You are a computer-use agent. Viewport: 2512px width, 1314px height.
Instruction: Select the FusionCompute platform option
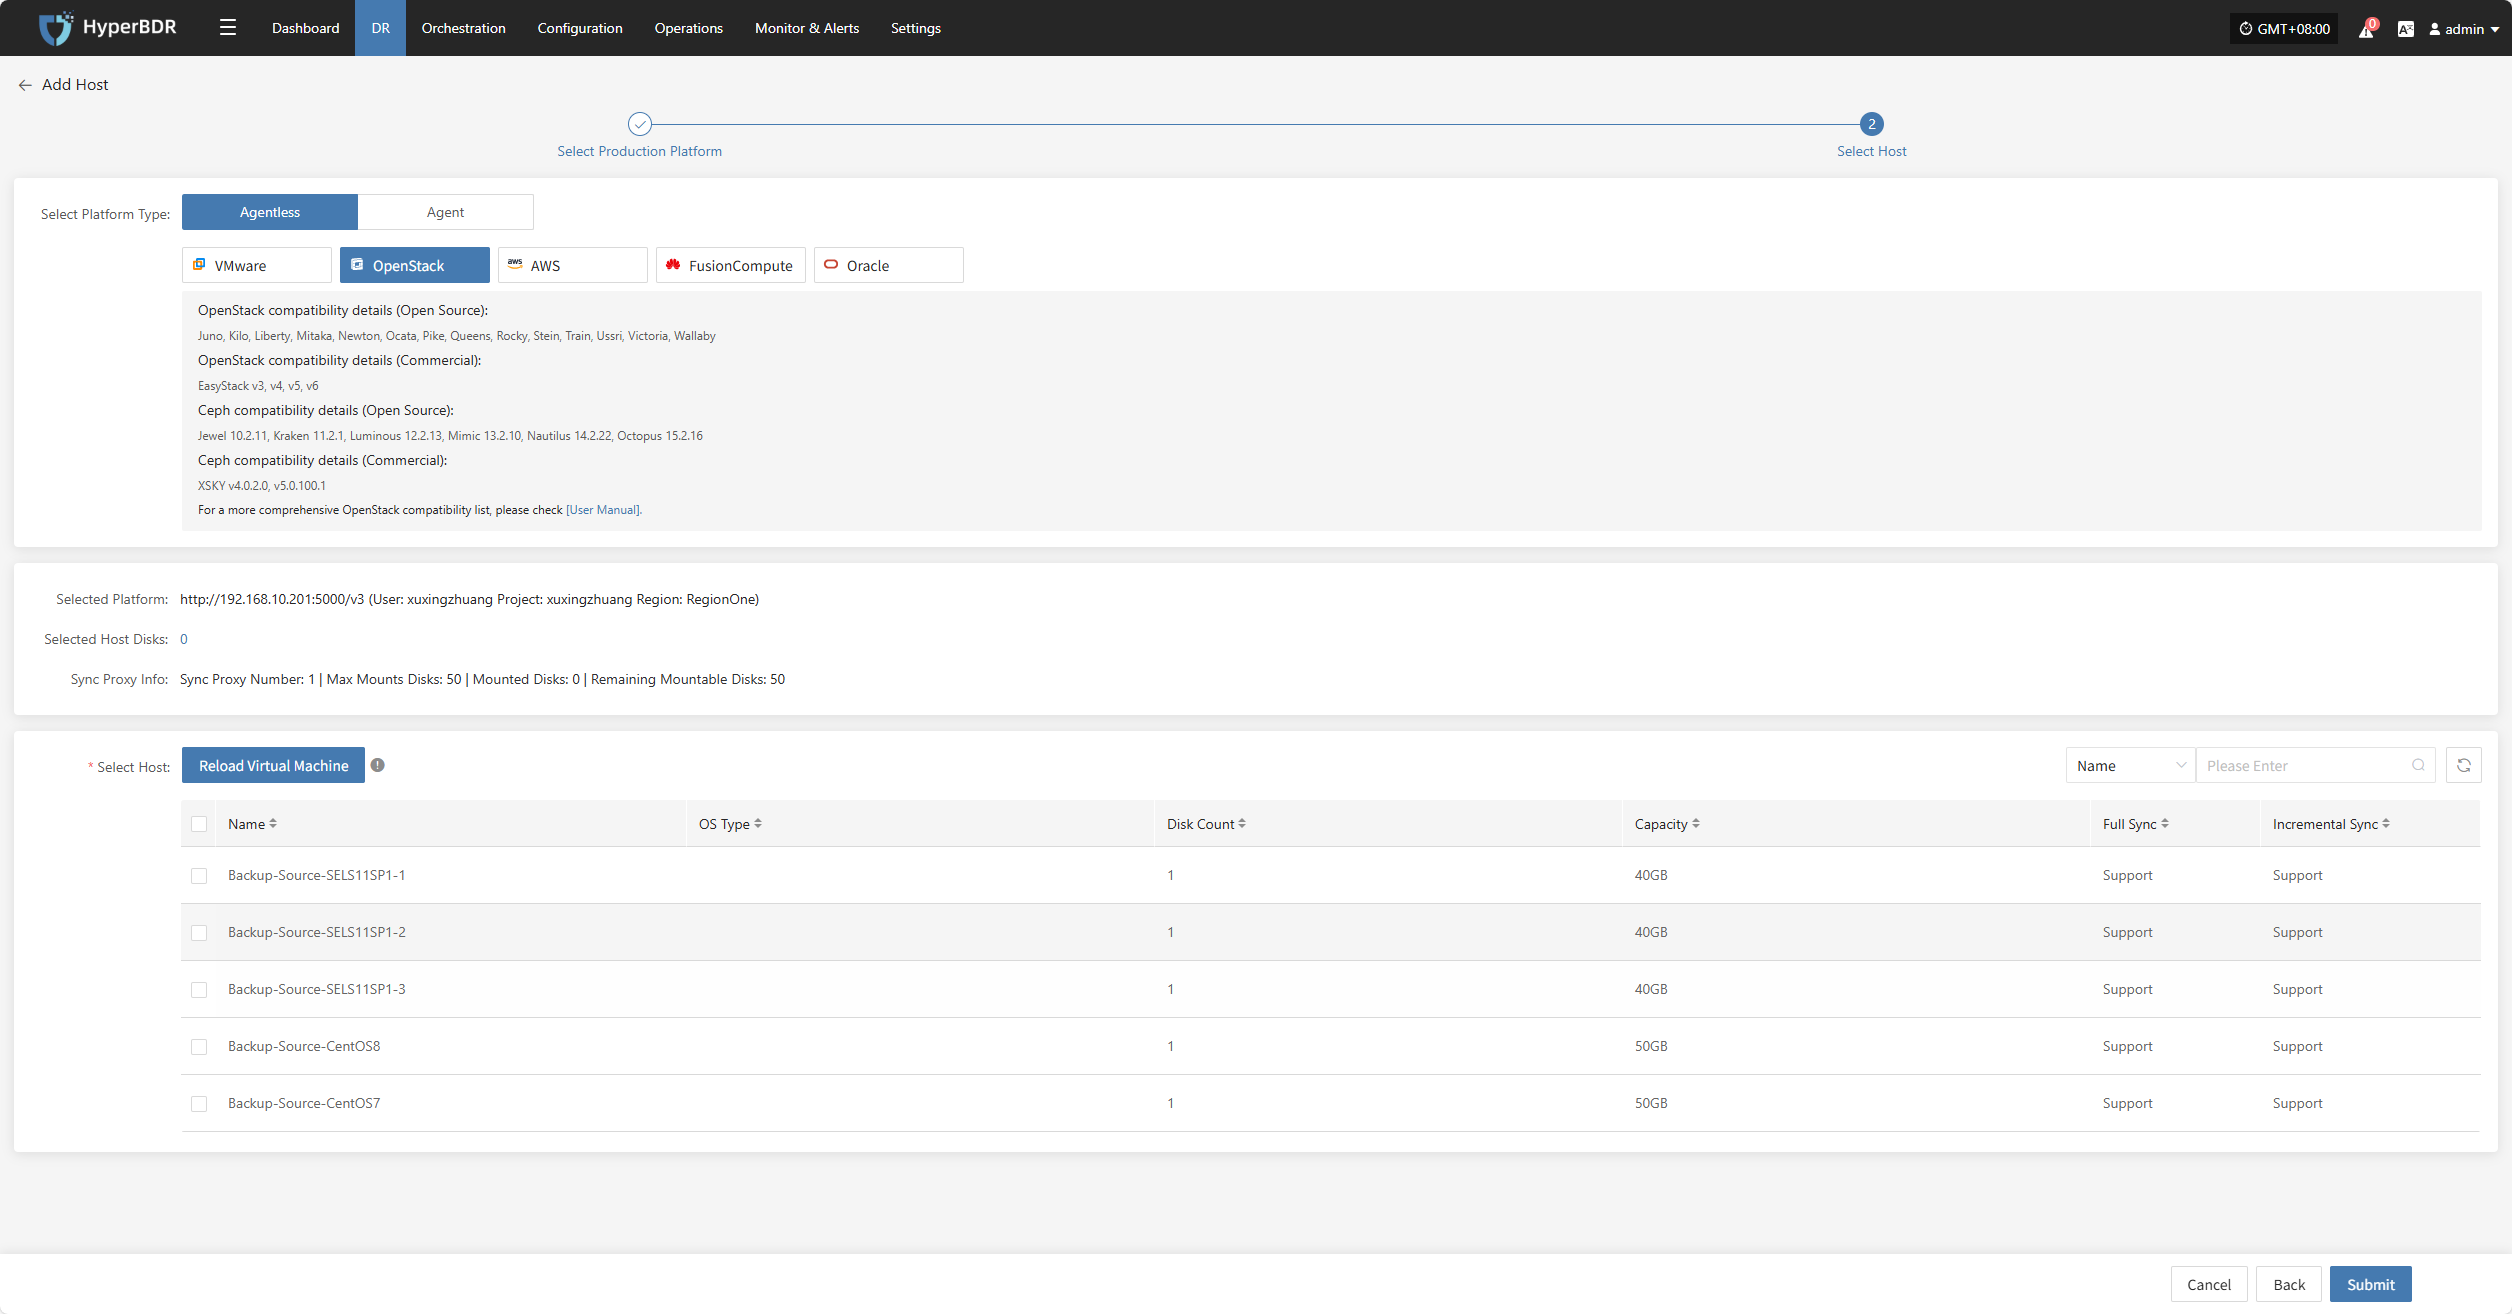tap(731, 265)
